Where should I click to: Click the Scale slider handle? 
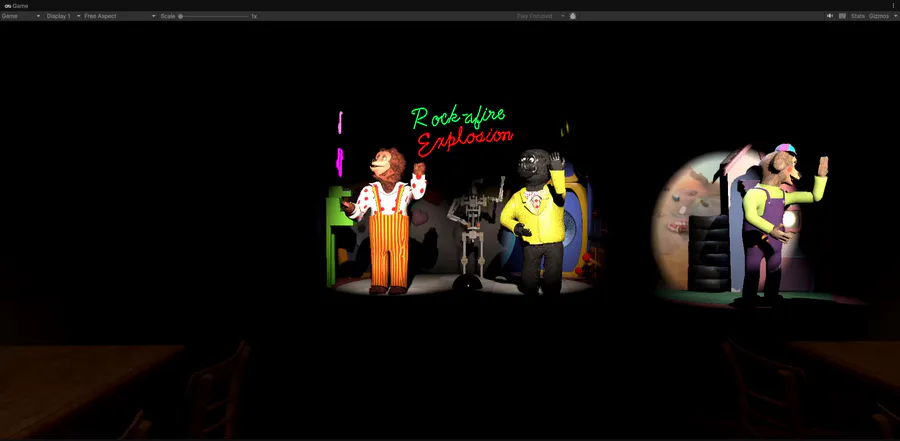coord(180,16)
